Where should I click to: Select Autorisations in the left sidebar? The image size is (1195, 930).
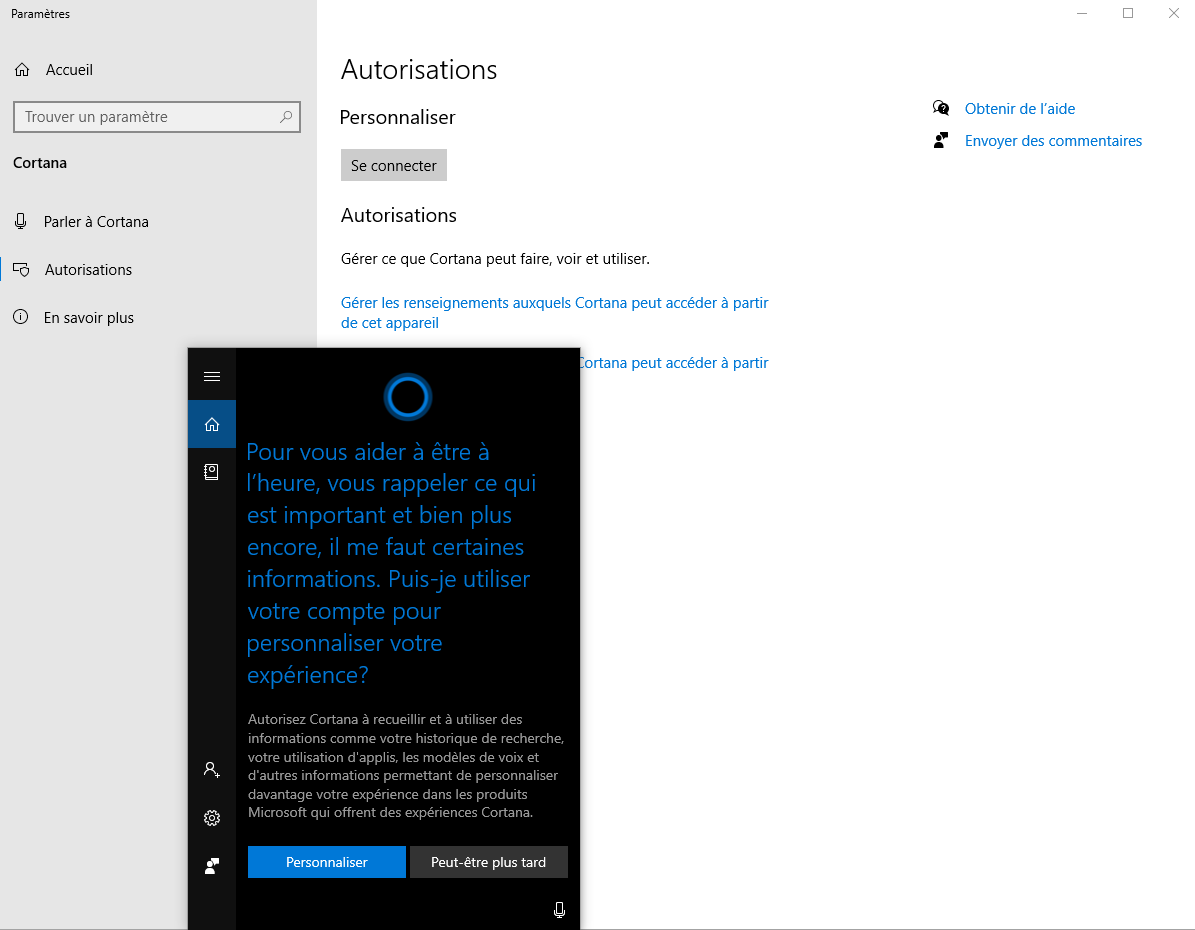88,270
